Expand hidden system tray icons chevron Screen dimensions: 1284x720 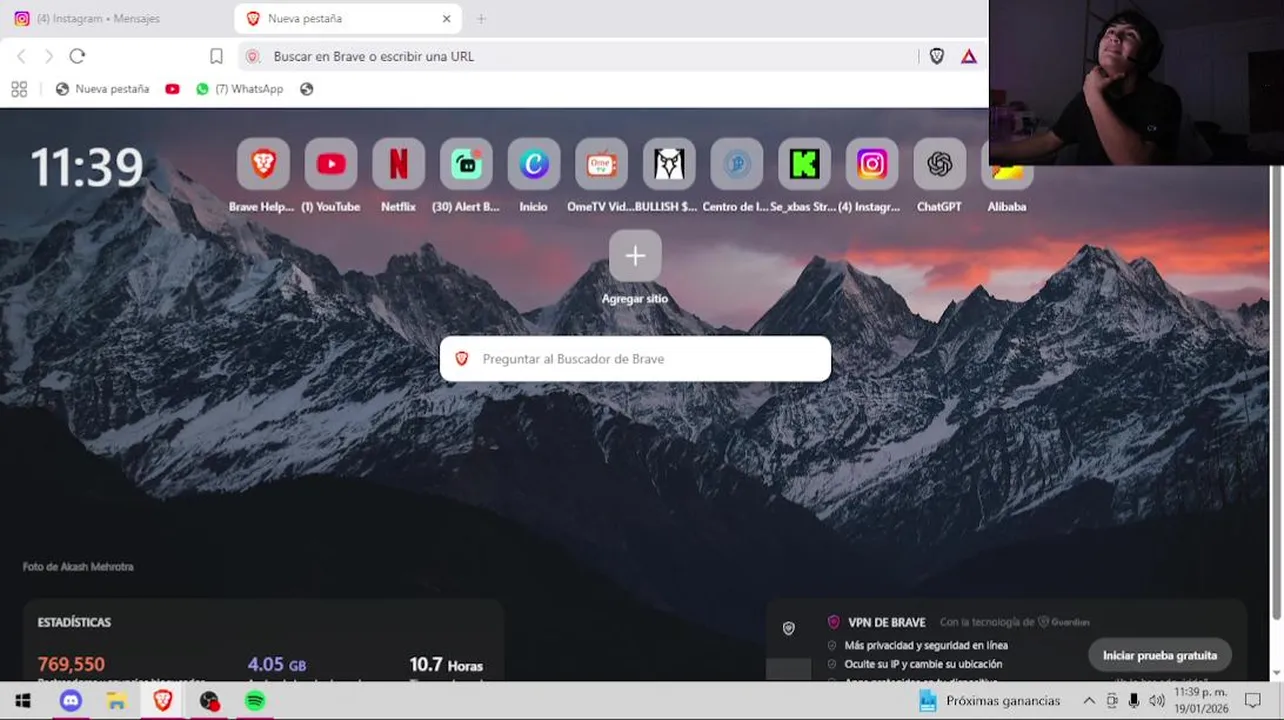(x=1089, y=701)
